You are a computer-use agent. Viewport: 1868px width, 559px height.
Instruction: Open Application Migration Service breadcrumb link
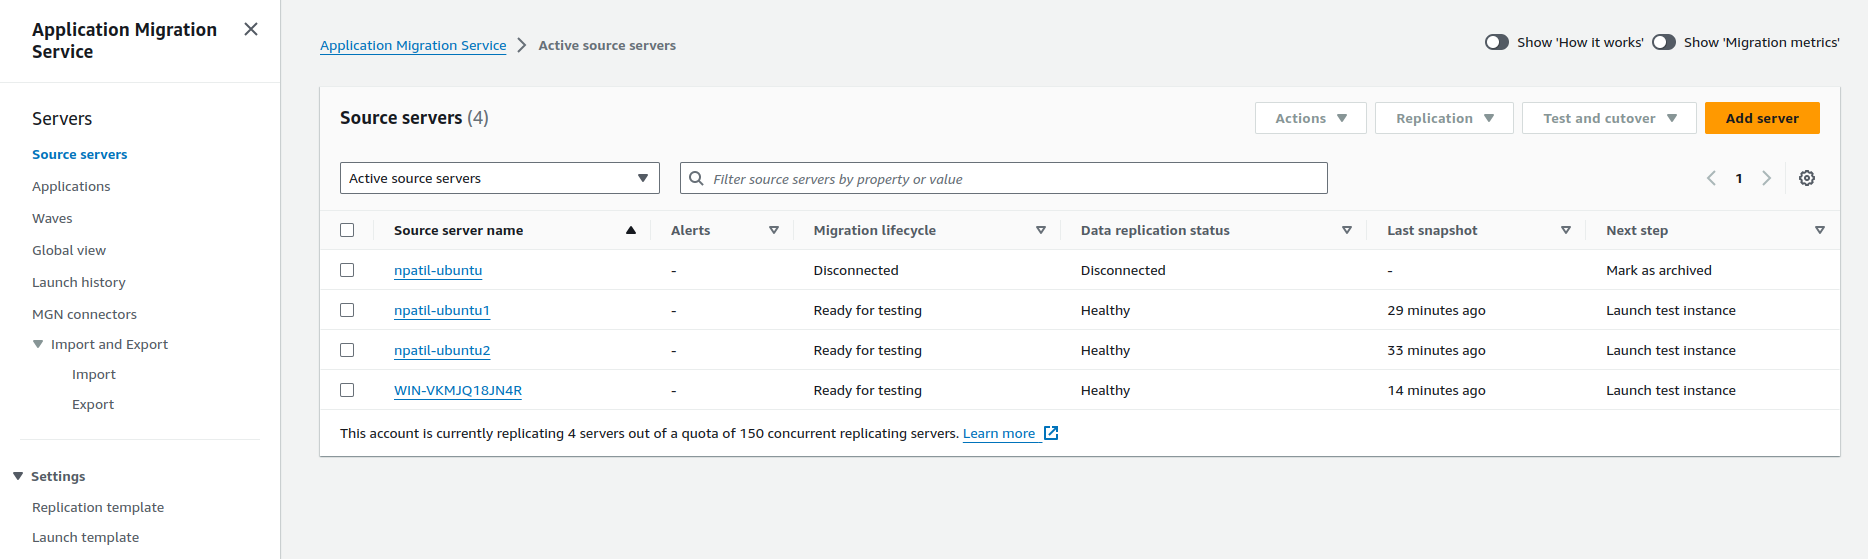pyautogui.click(x=413, y=45)
